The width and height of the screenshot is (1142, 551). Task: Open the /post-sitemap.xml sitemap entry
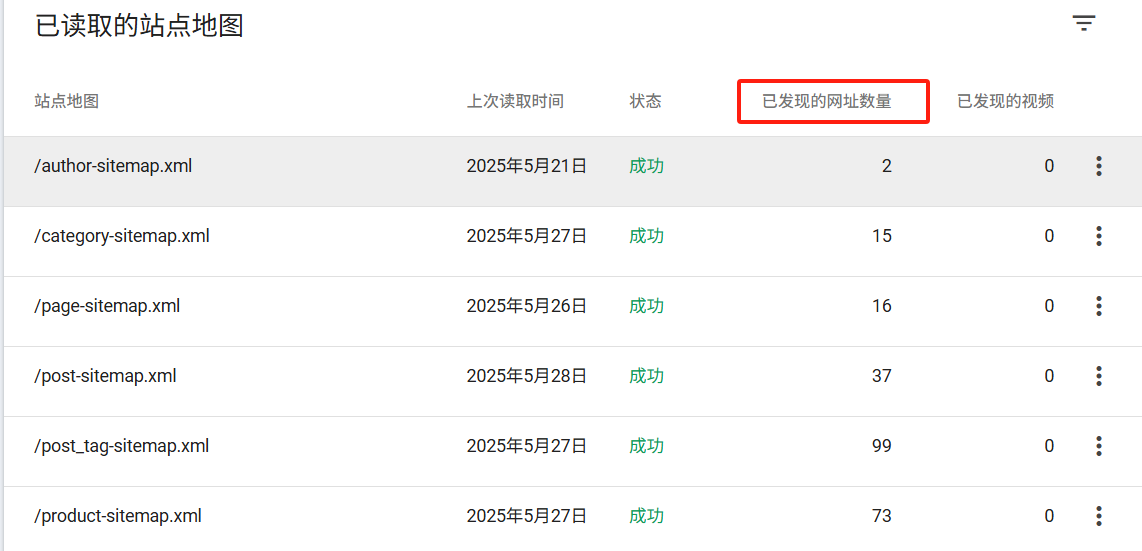pos(105,376)
